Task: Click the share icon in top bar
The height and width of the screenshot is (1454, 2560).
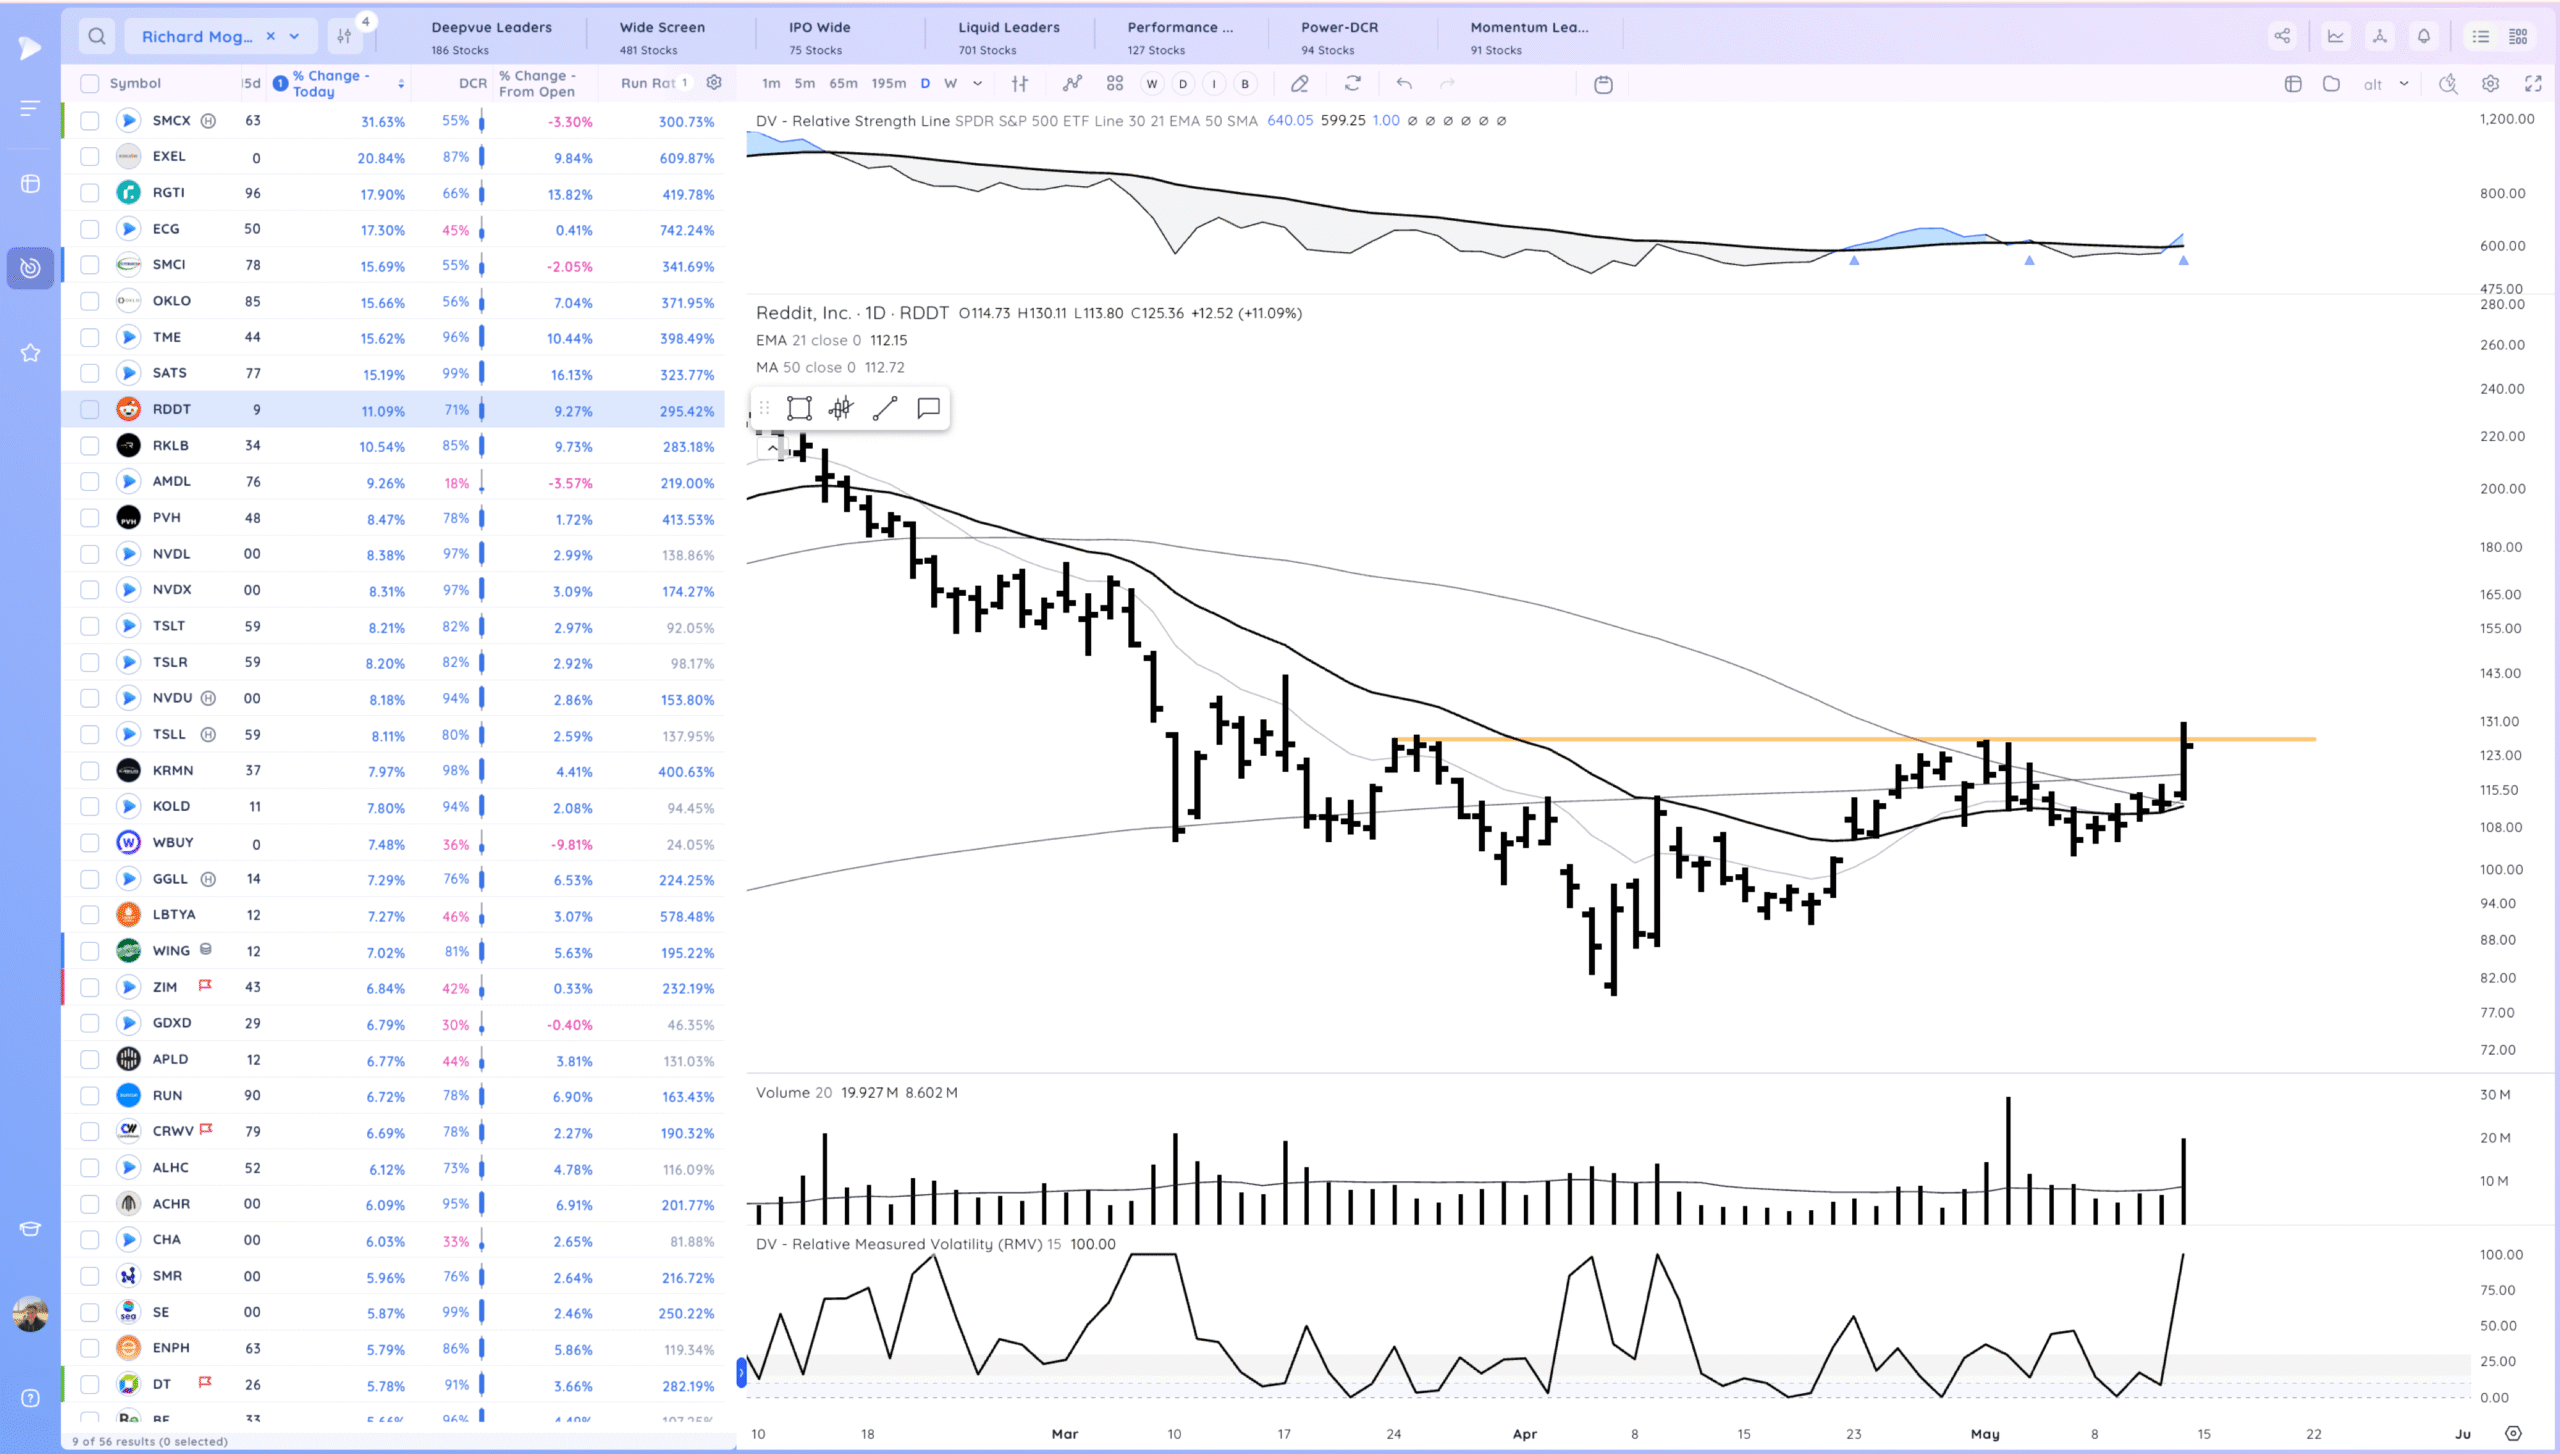Action: point(2282,37)
